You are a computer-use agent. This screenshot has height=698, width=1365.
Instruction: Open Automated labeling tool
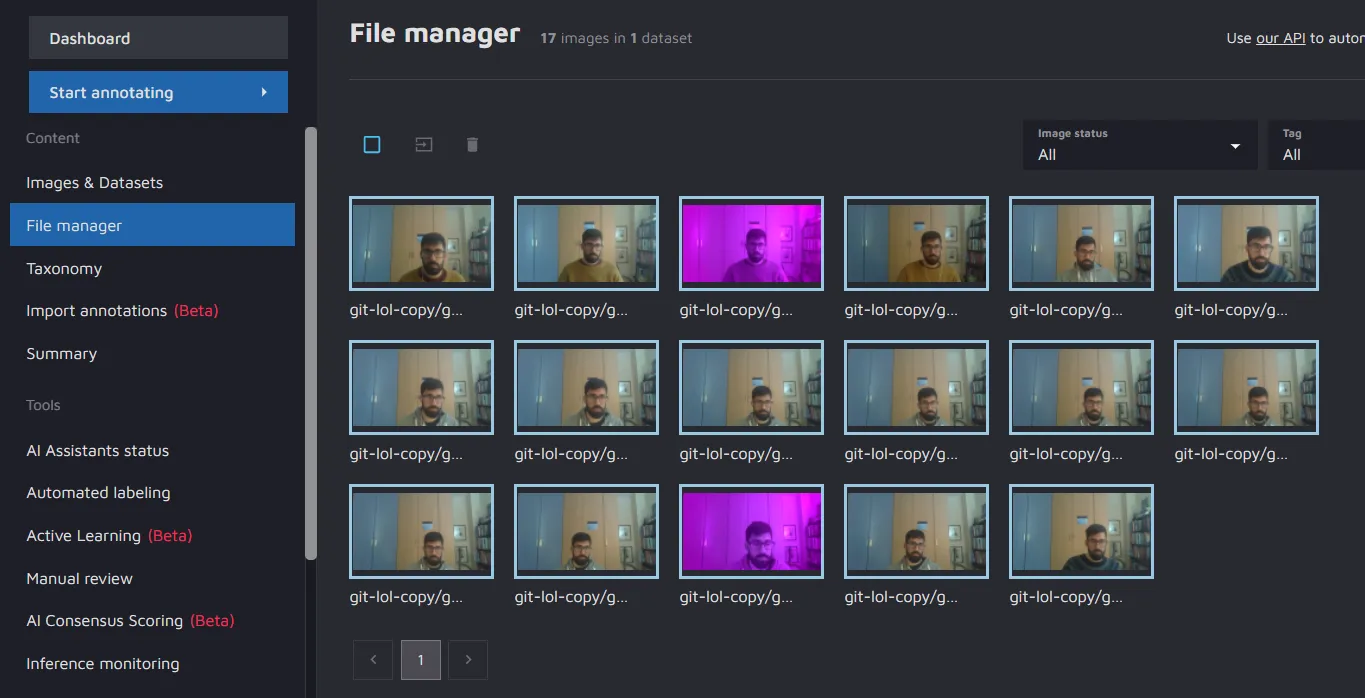pyautogui.click(x=98, y=493)
